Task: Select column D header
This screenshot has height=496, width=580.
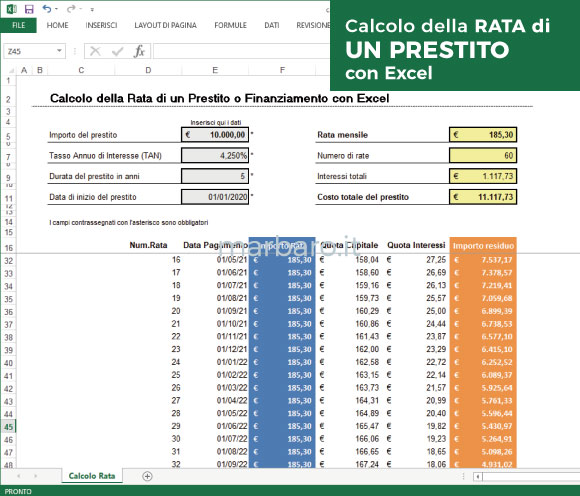Action: coord(148,70)
